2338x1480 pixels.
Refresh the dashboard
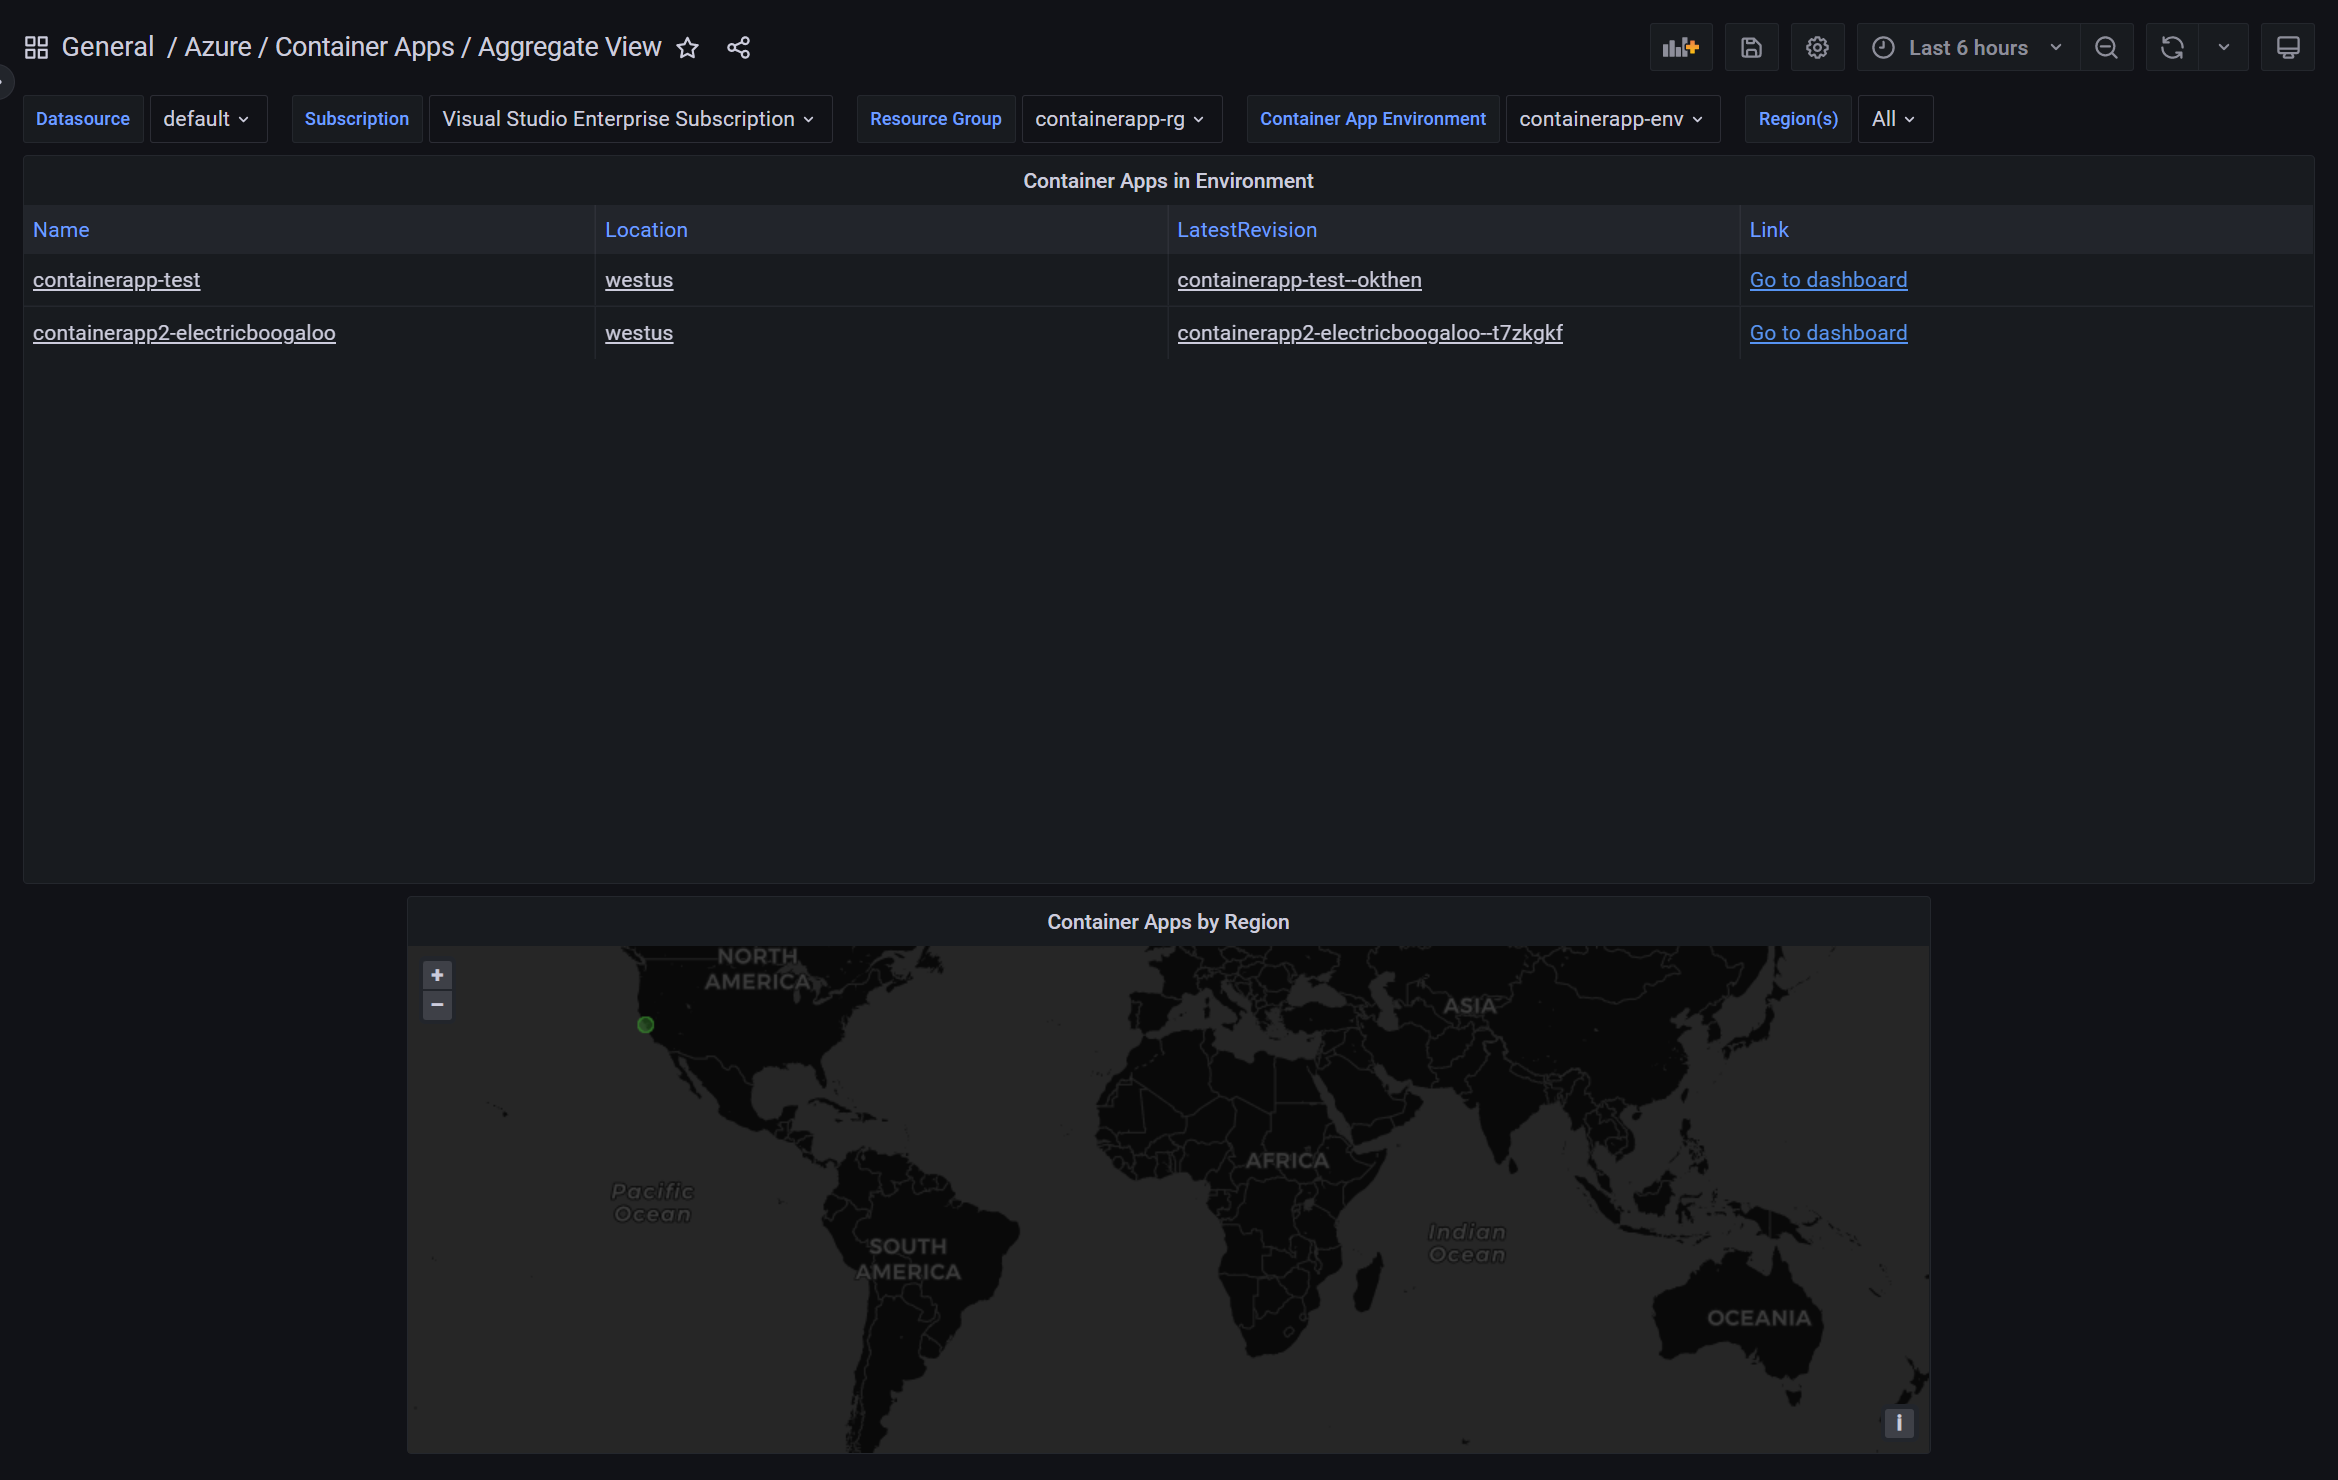point(2172,47)
